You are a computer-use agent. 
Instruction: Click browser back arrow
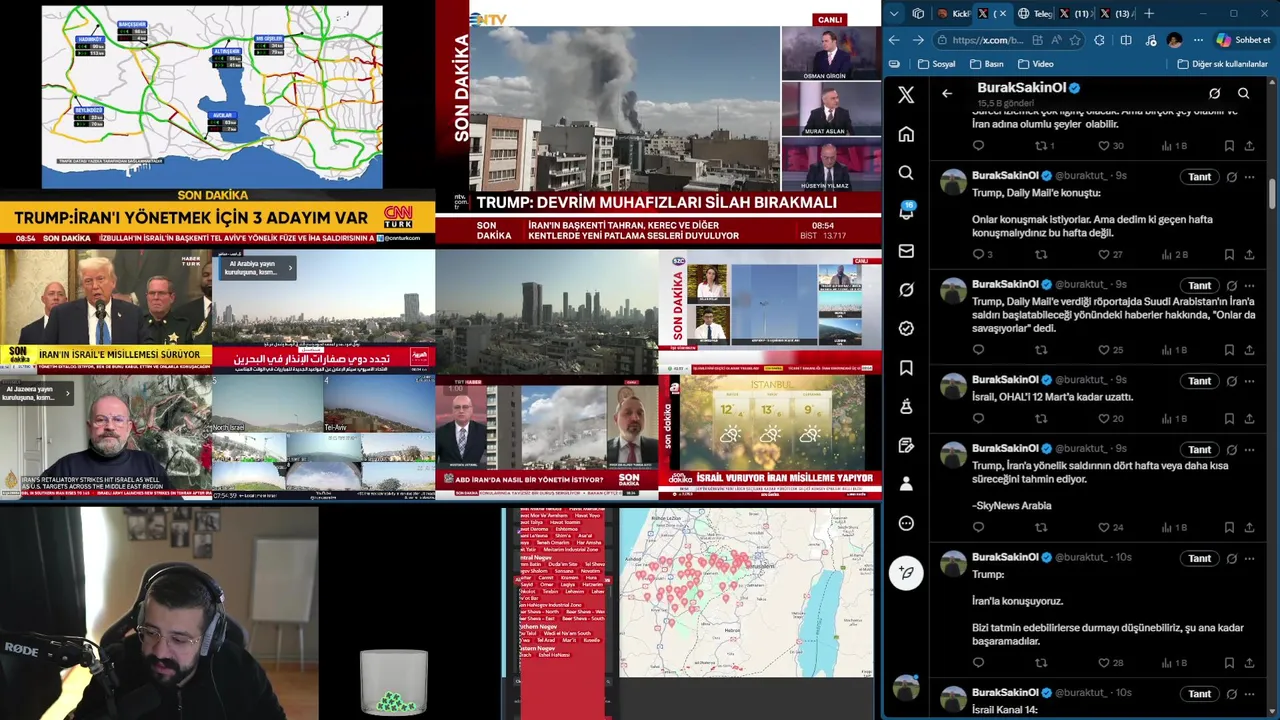point(894,40)
